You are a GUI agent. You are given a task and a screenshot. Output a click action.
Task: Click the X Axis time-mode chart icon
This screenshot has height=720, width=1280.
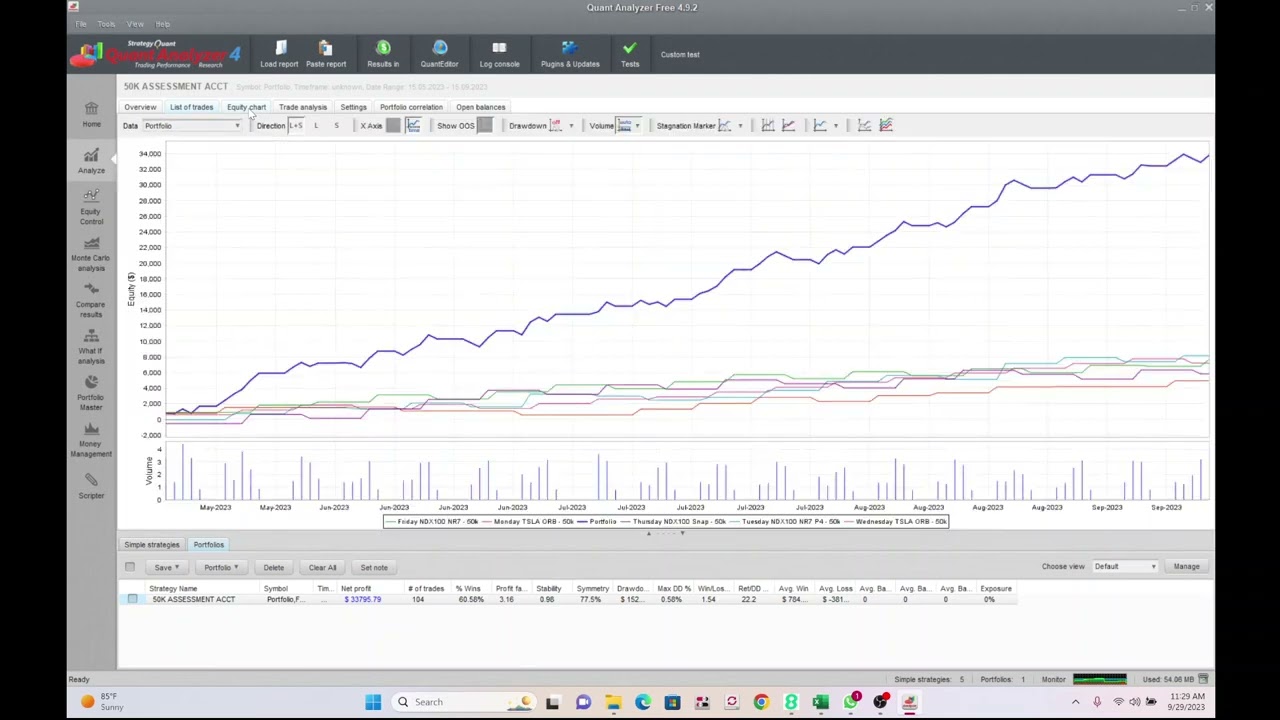(413, 125)
